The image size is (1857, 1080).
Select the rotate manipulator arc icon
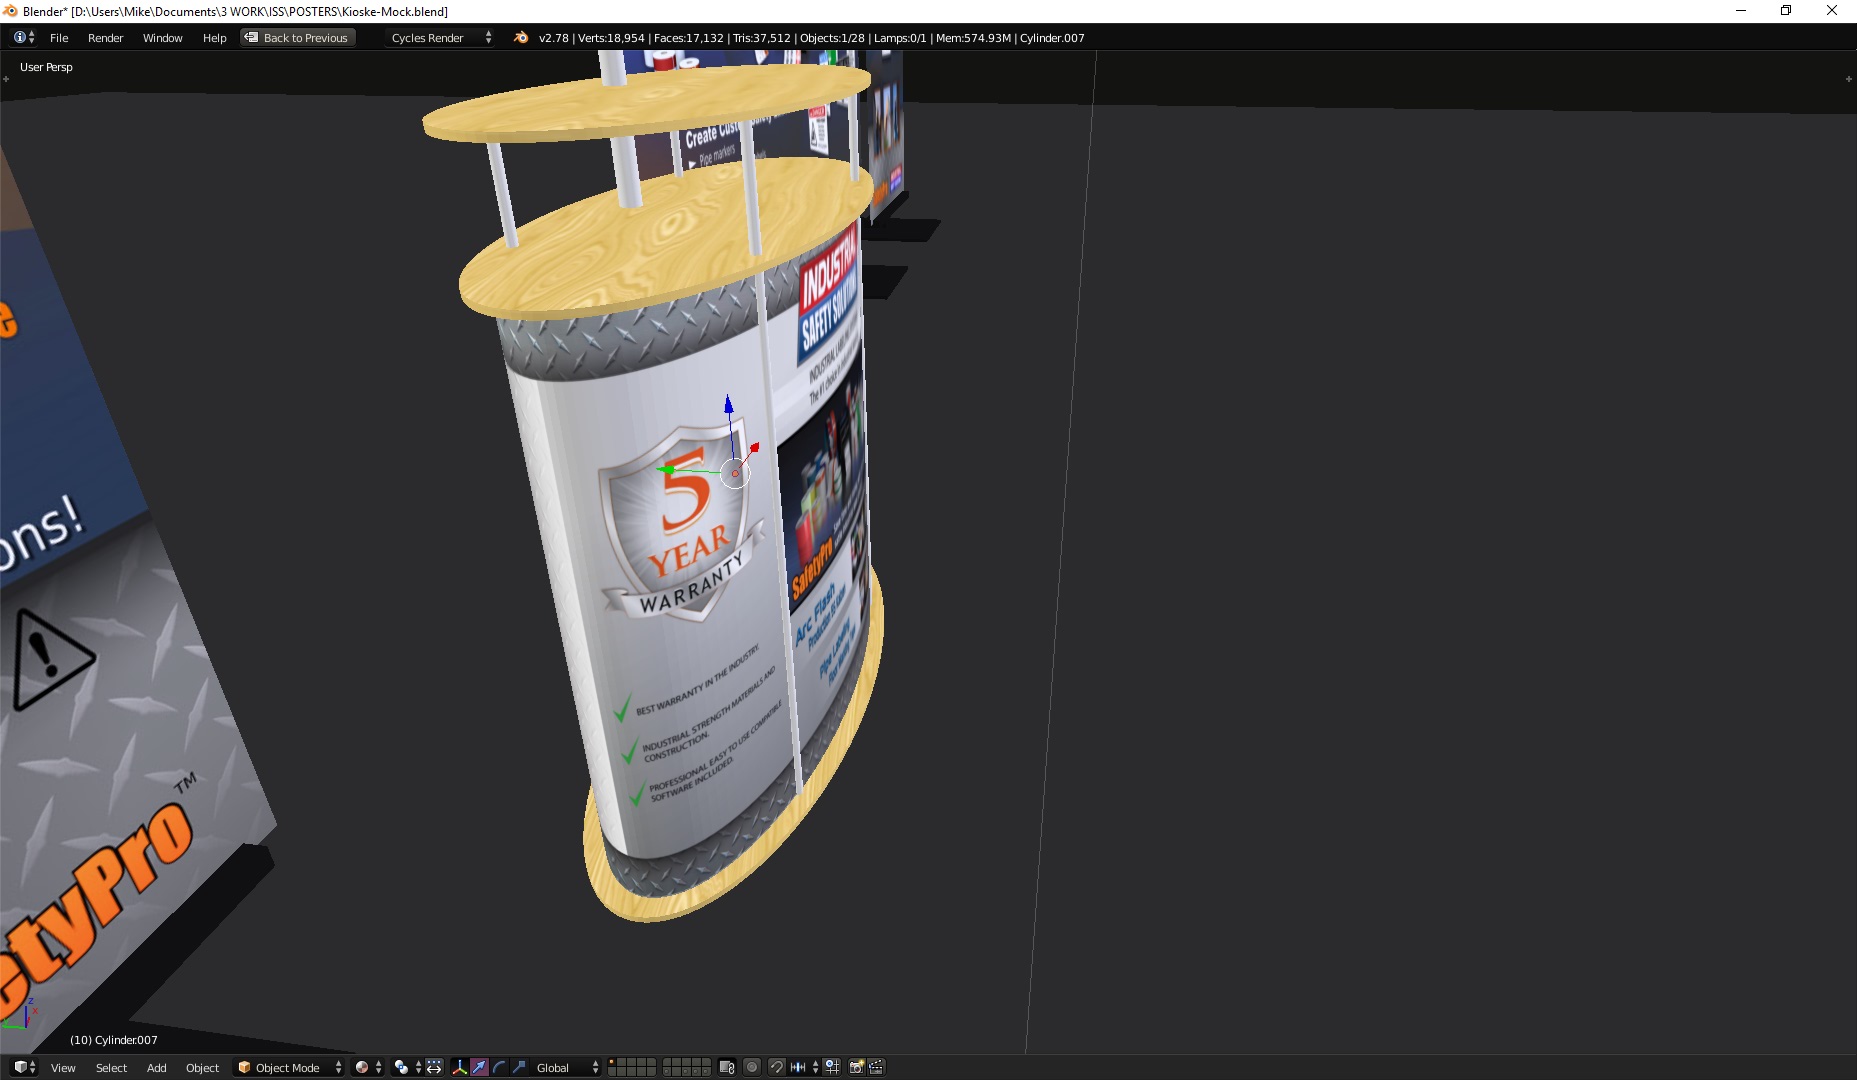point(499,1068)
